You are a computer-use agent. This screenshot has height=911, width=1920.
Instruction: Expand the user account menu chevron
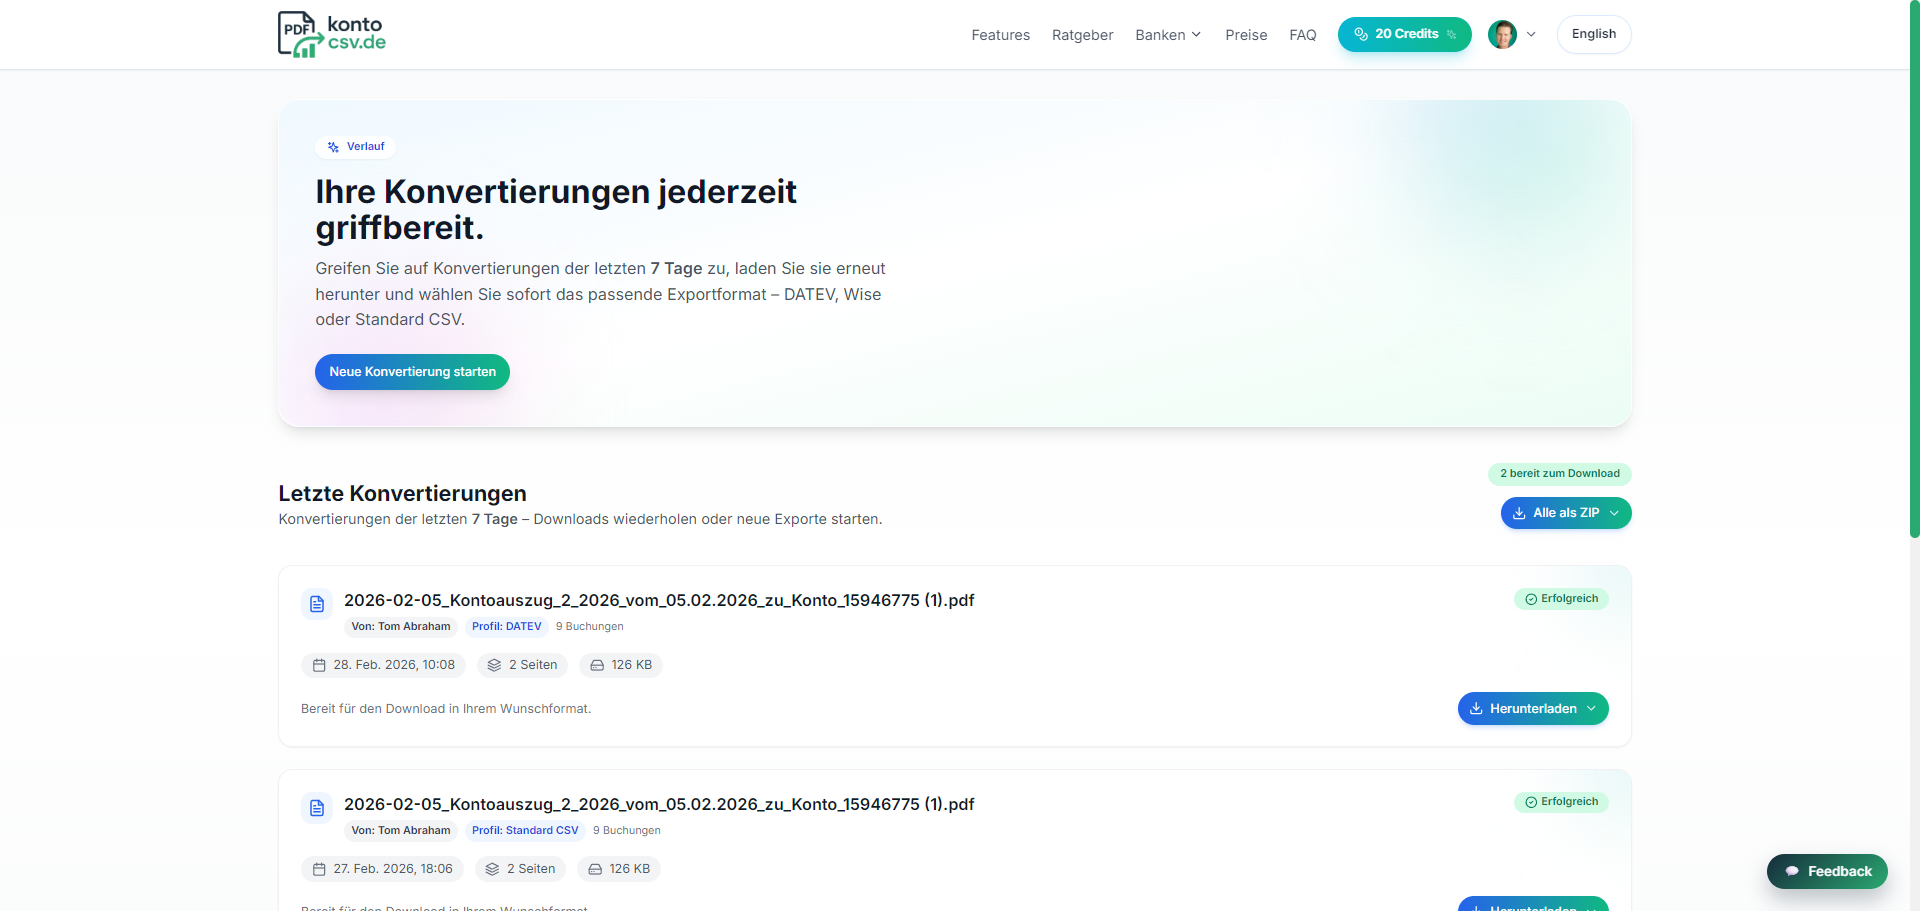pos(1531,34)
